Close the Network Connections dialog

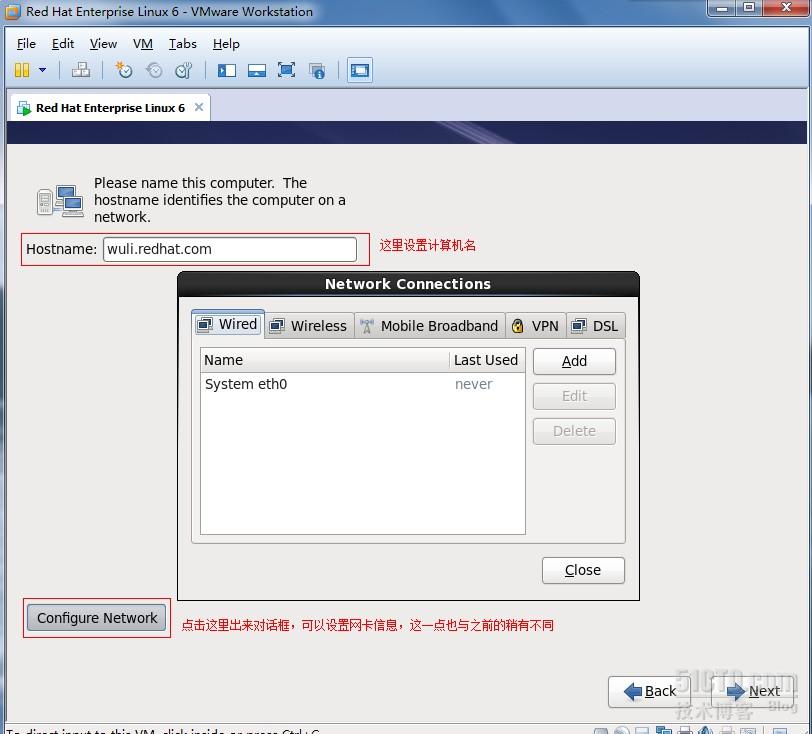(x=583, y=570)
